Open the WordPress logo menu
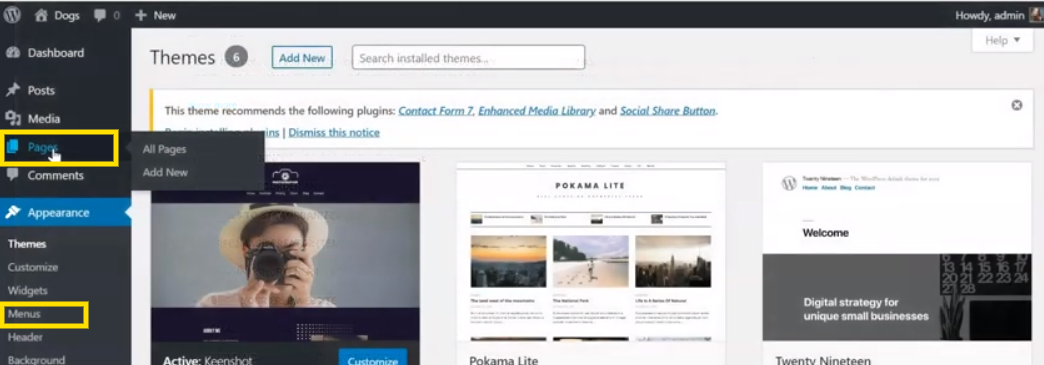The width and height of the screenshot is (1044, 365). 12,15
